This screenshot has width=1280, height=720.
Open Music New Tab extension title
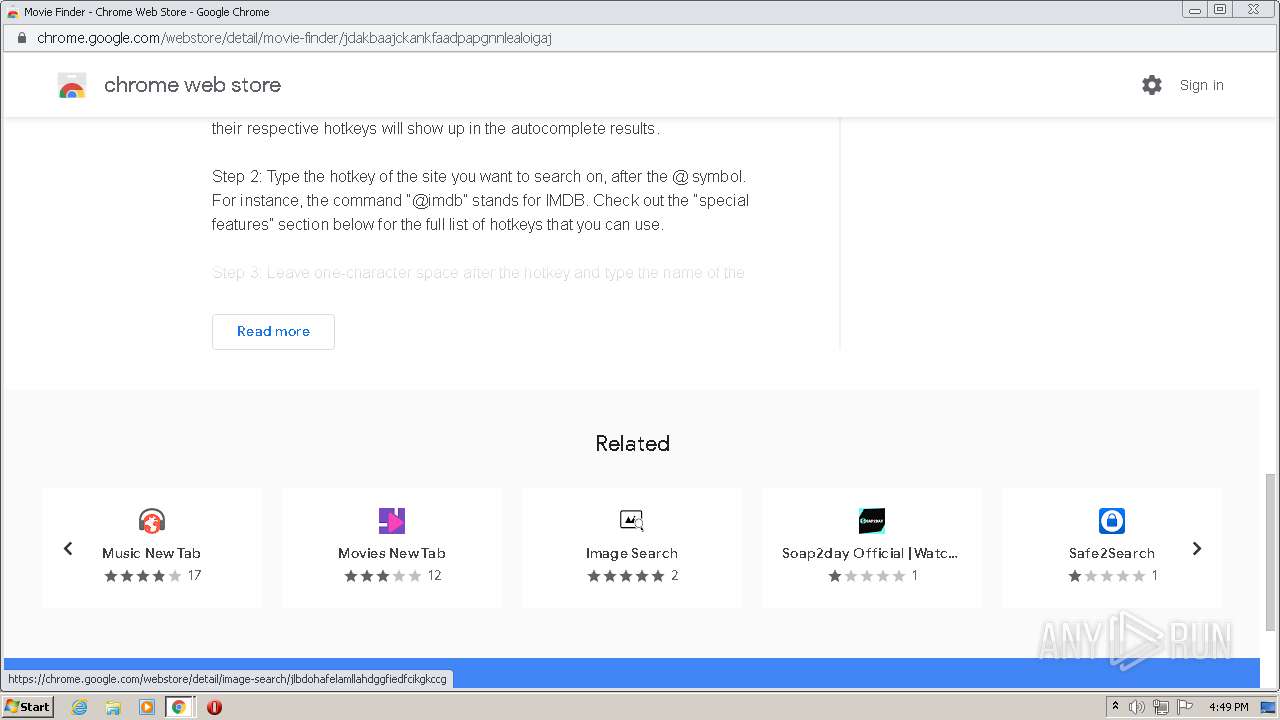tap(151, 553)
